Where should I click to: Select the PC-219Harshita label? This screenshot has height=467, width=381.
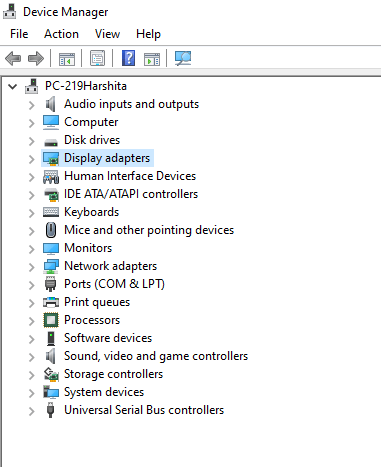[x=86, y=86]
